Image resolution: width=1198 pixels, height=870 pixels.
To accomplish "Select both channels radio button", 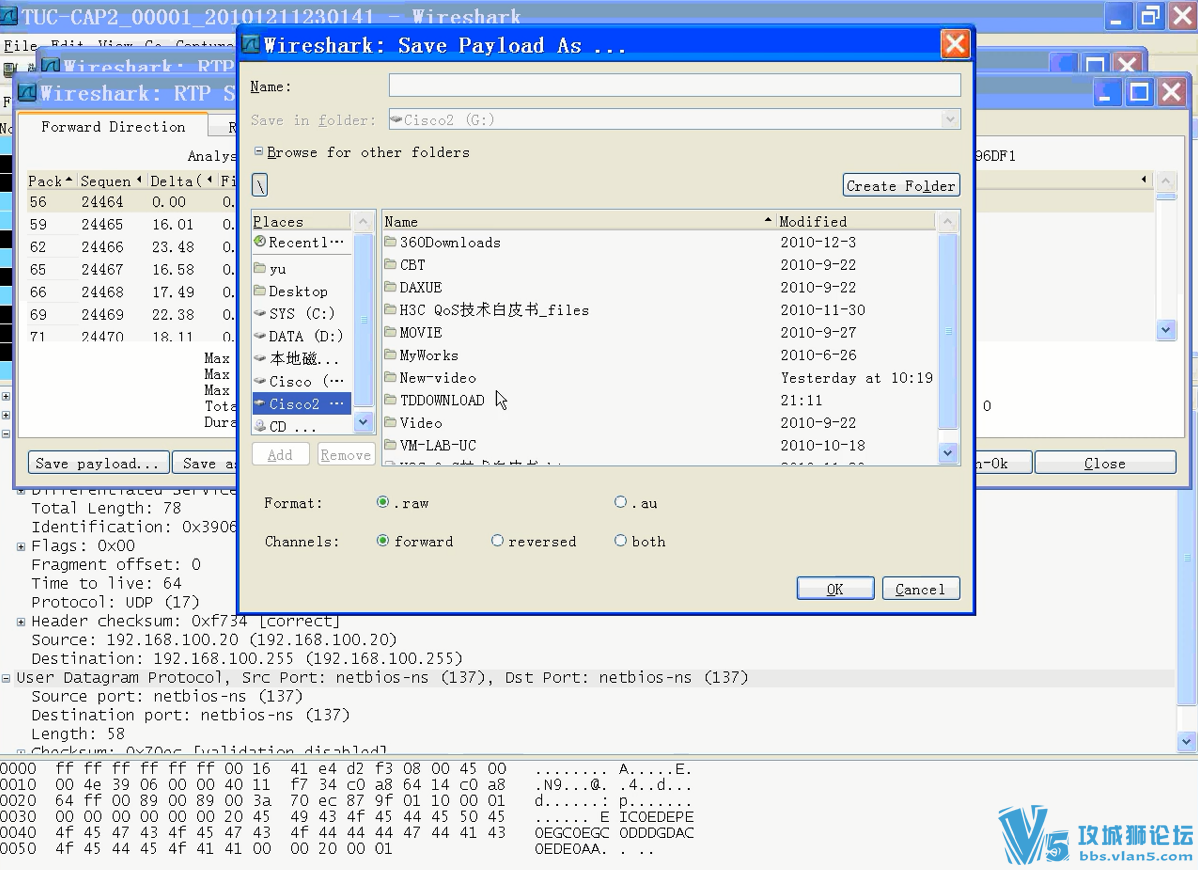I will pos(621,541).
